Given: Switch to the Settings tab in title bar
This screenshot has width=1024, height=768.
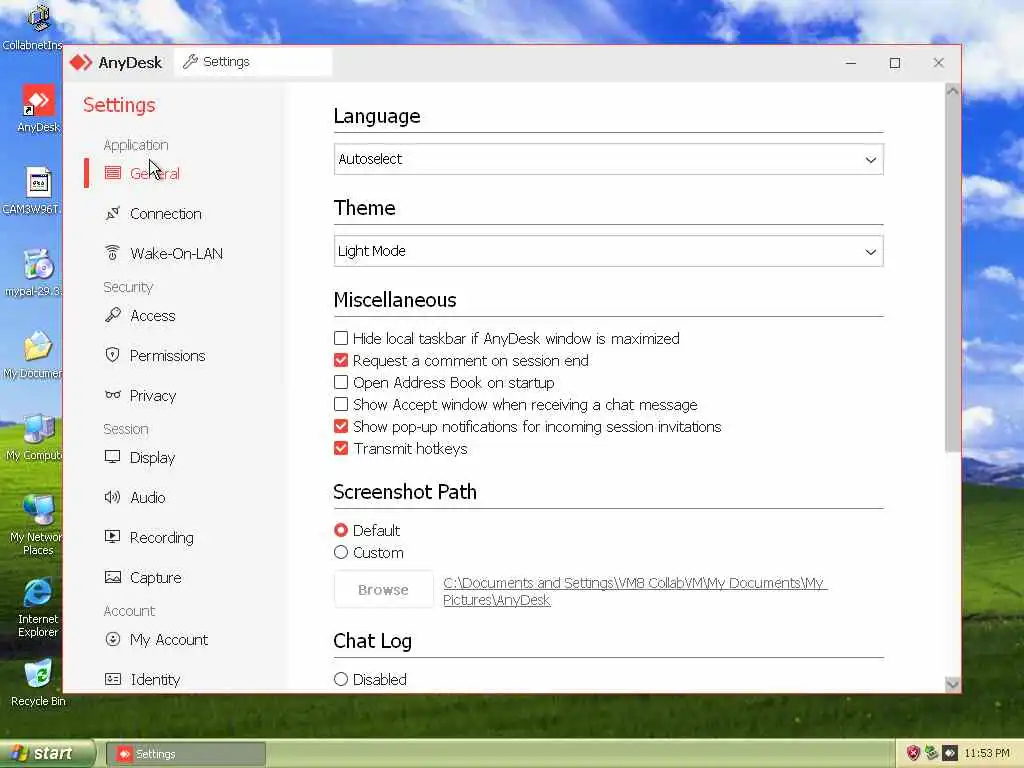Looking at the screenshot, I should pyautogui.click(x=253, y=62).
